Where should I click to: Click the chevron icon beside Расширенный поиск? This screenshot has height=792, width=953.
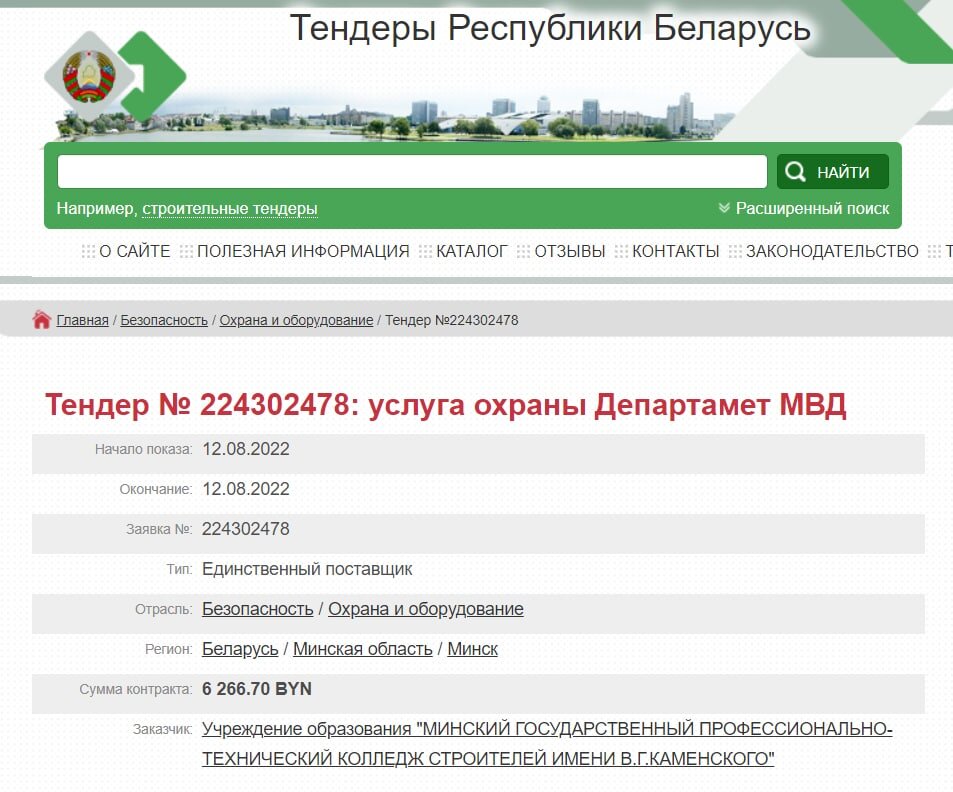[x=723, y=208]
